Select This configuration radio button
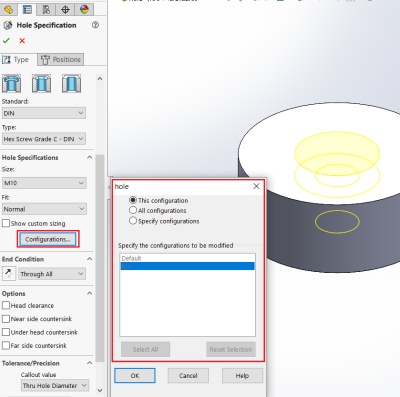The width and height of the screenshot is (400, 397). (133, 200)
